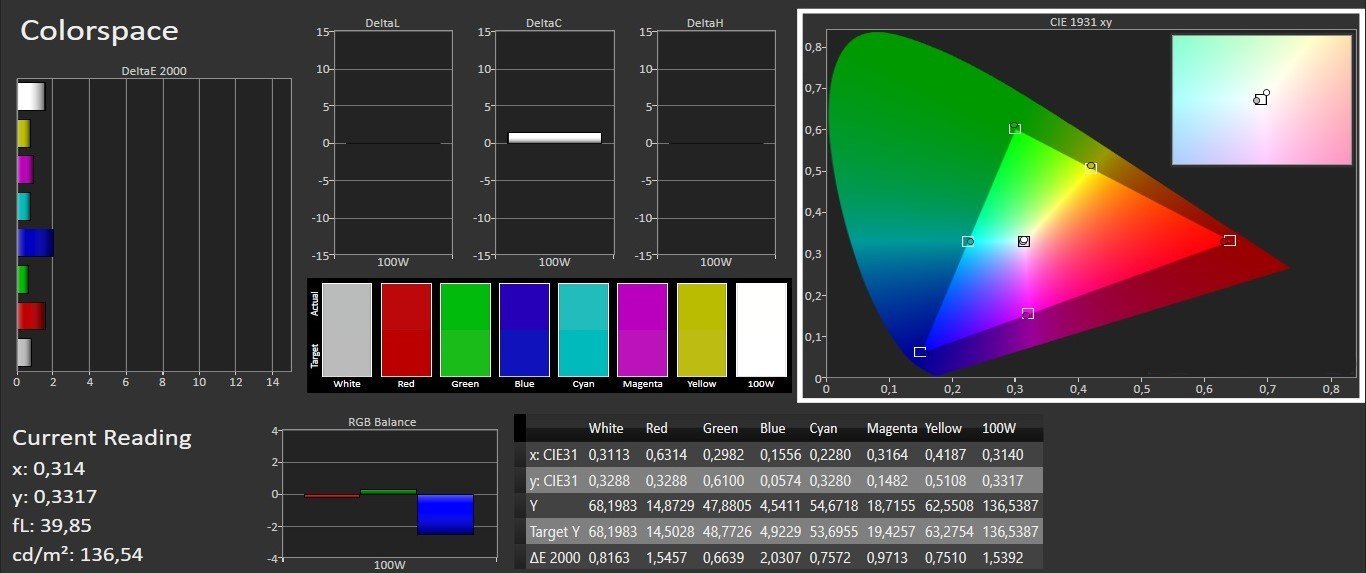Click the white bar in the DeltaC chart
This screenshot has width=1366, height=573.
[x=554, y=138]
